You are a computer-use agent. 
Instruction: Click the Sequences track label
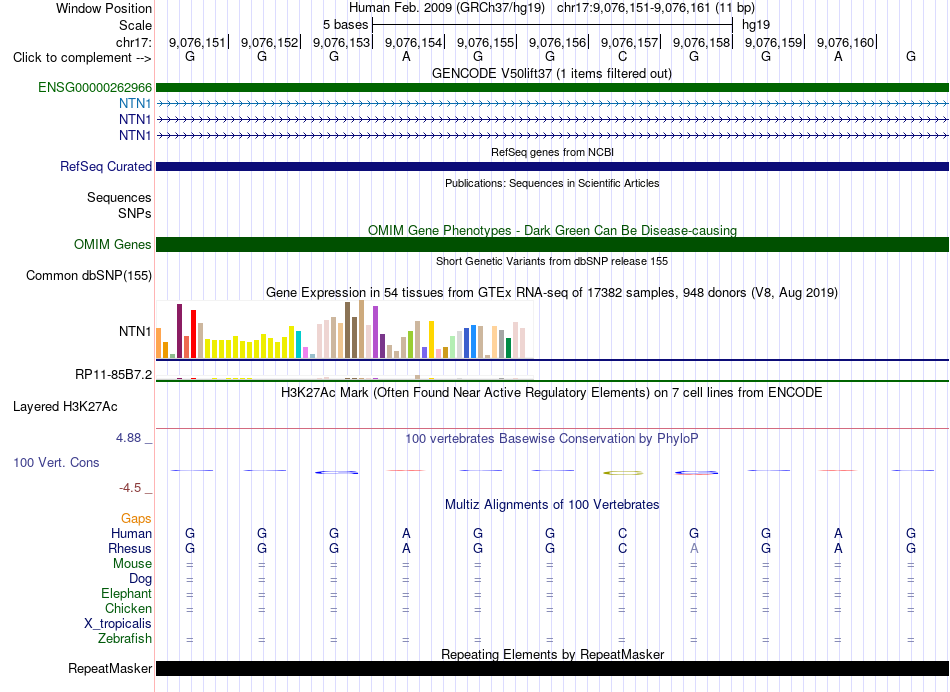click(x=119, y=198)
